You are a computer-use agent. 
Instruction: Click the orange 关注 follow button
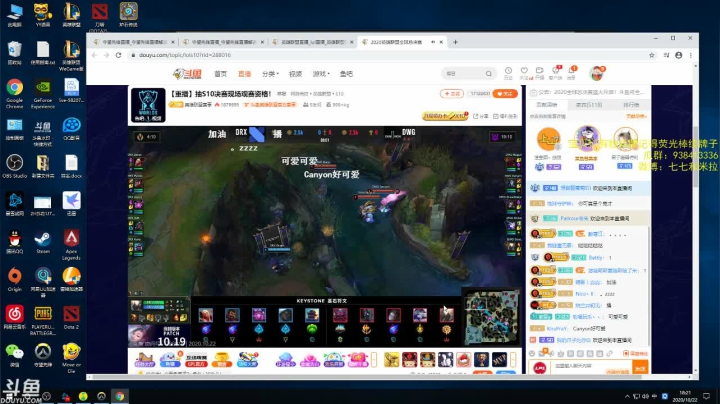pyautogui.click(x=505, y=94)
